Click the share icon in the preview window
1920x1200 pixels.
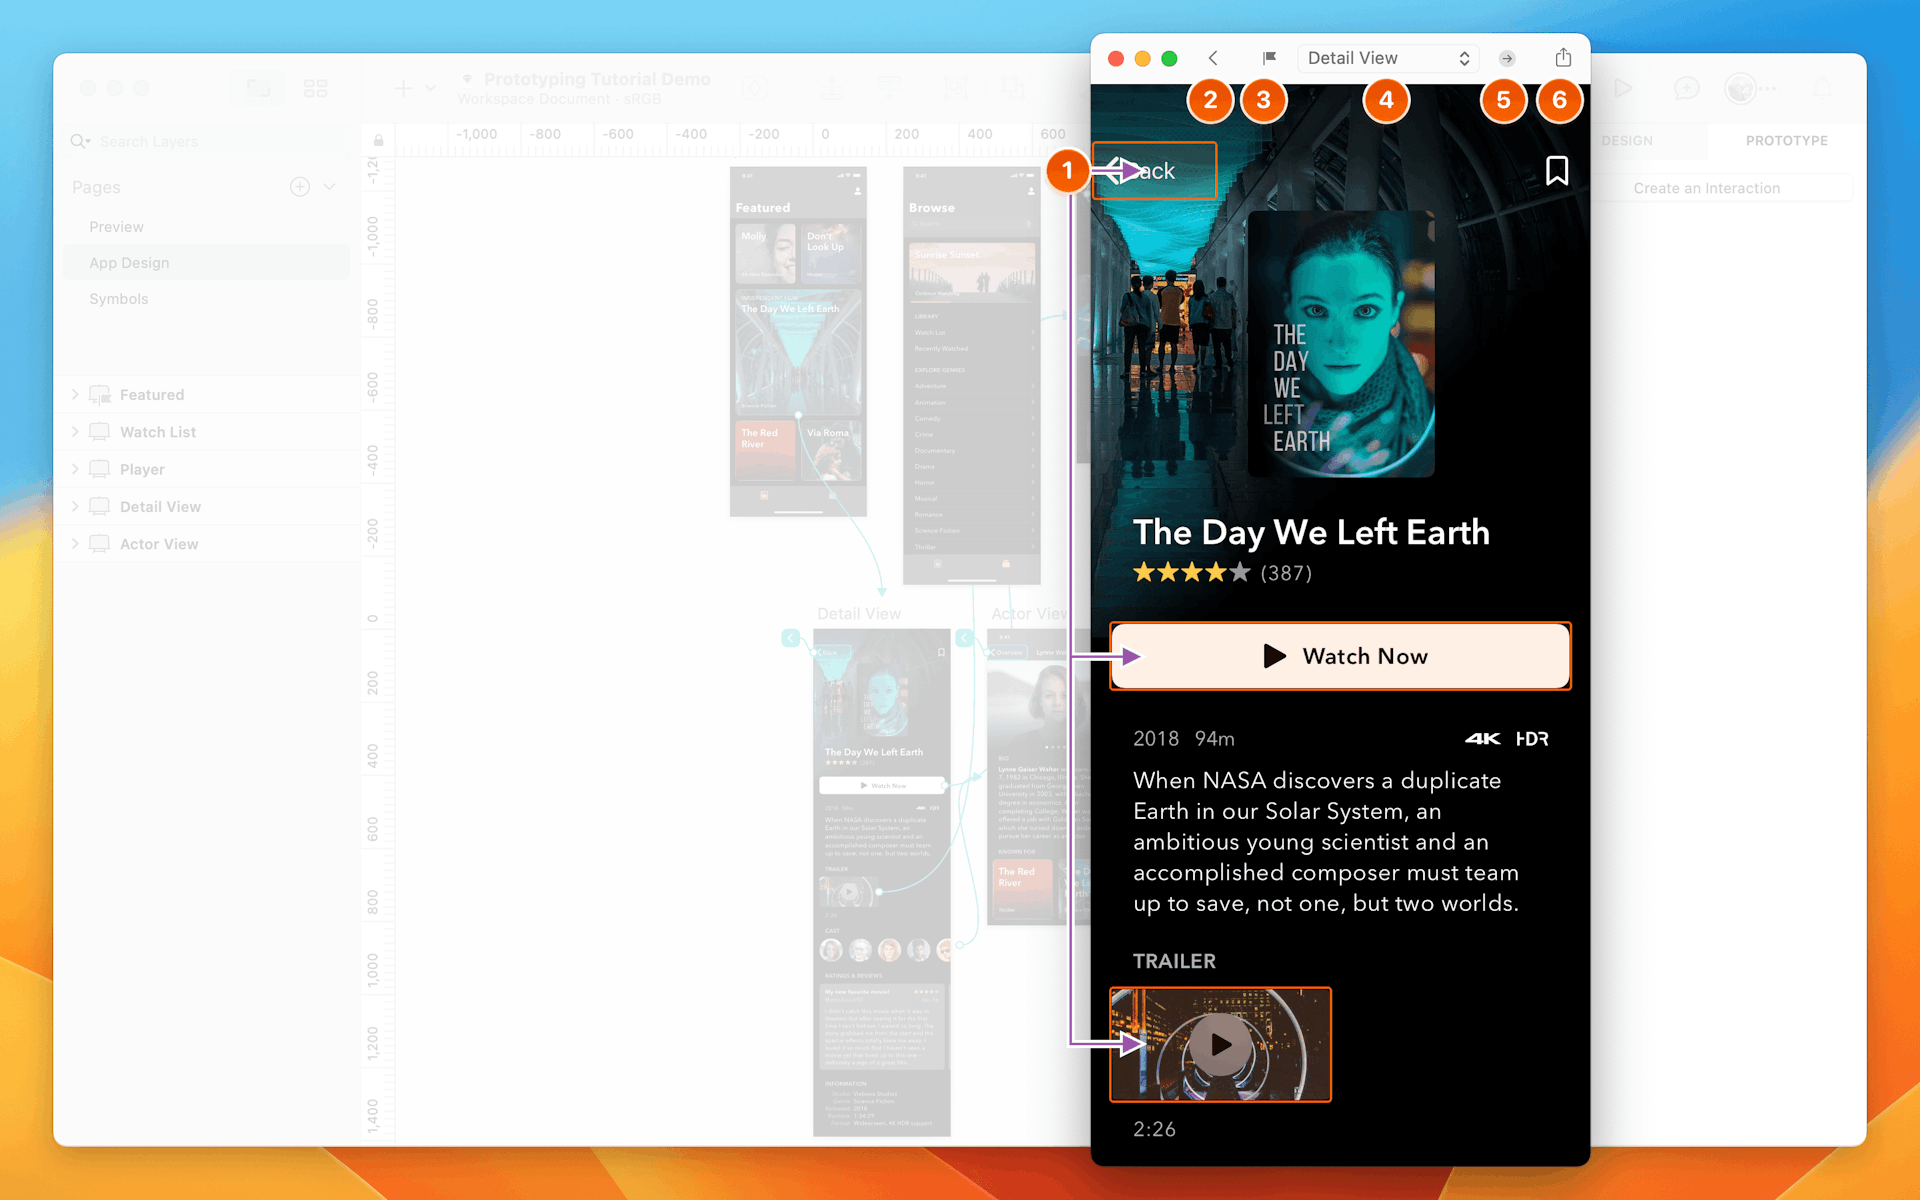click(1563, 57)
